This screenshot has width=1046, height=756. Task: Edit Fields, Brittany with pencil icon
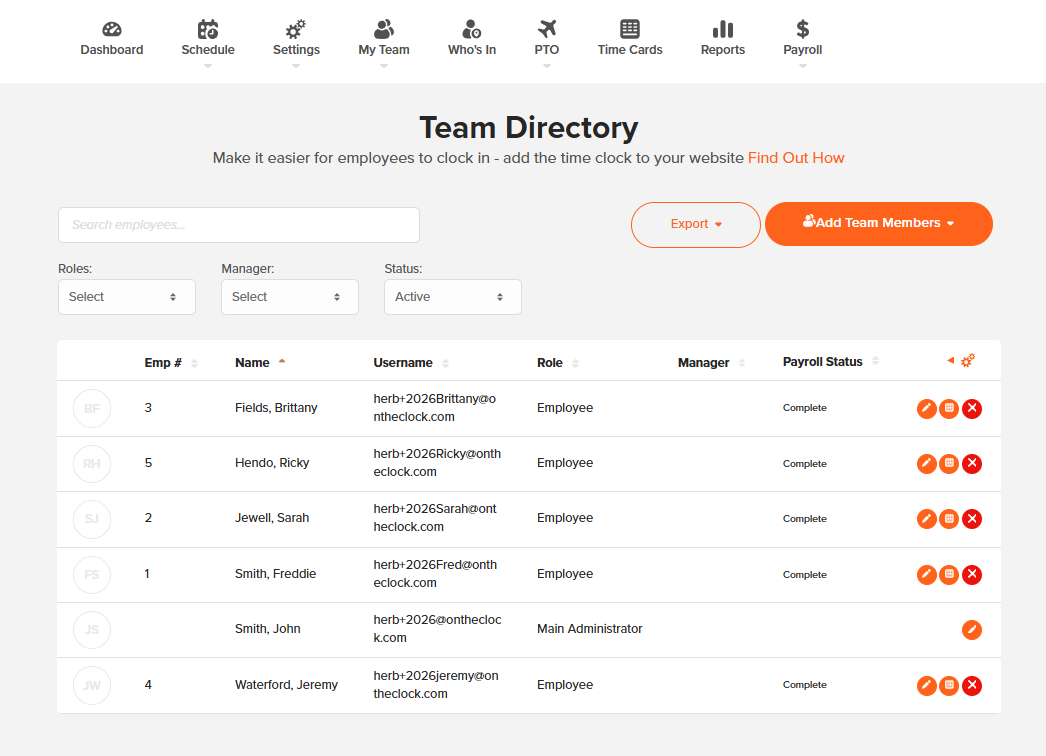pyautogui.click(x=927, y=408)
